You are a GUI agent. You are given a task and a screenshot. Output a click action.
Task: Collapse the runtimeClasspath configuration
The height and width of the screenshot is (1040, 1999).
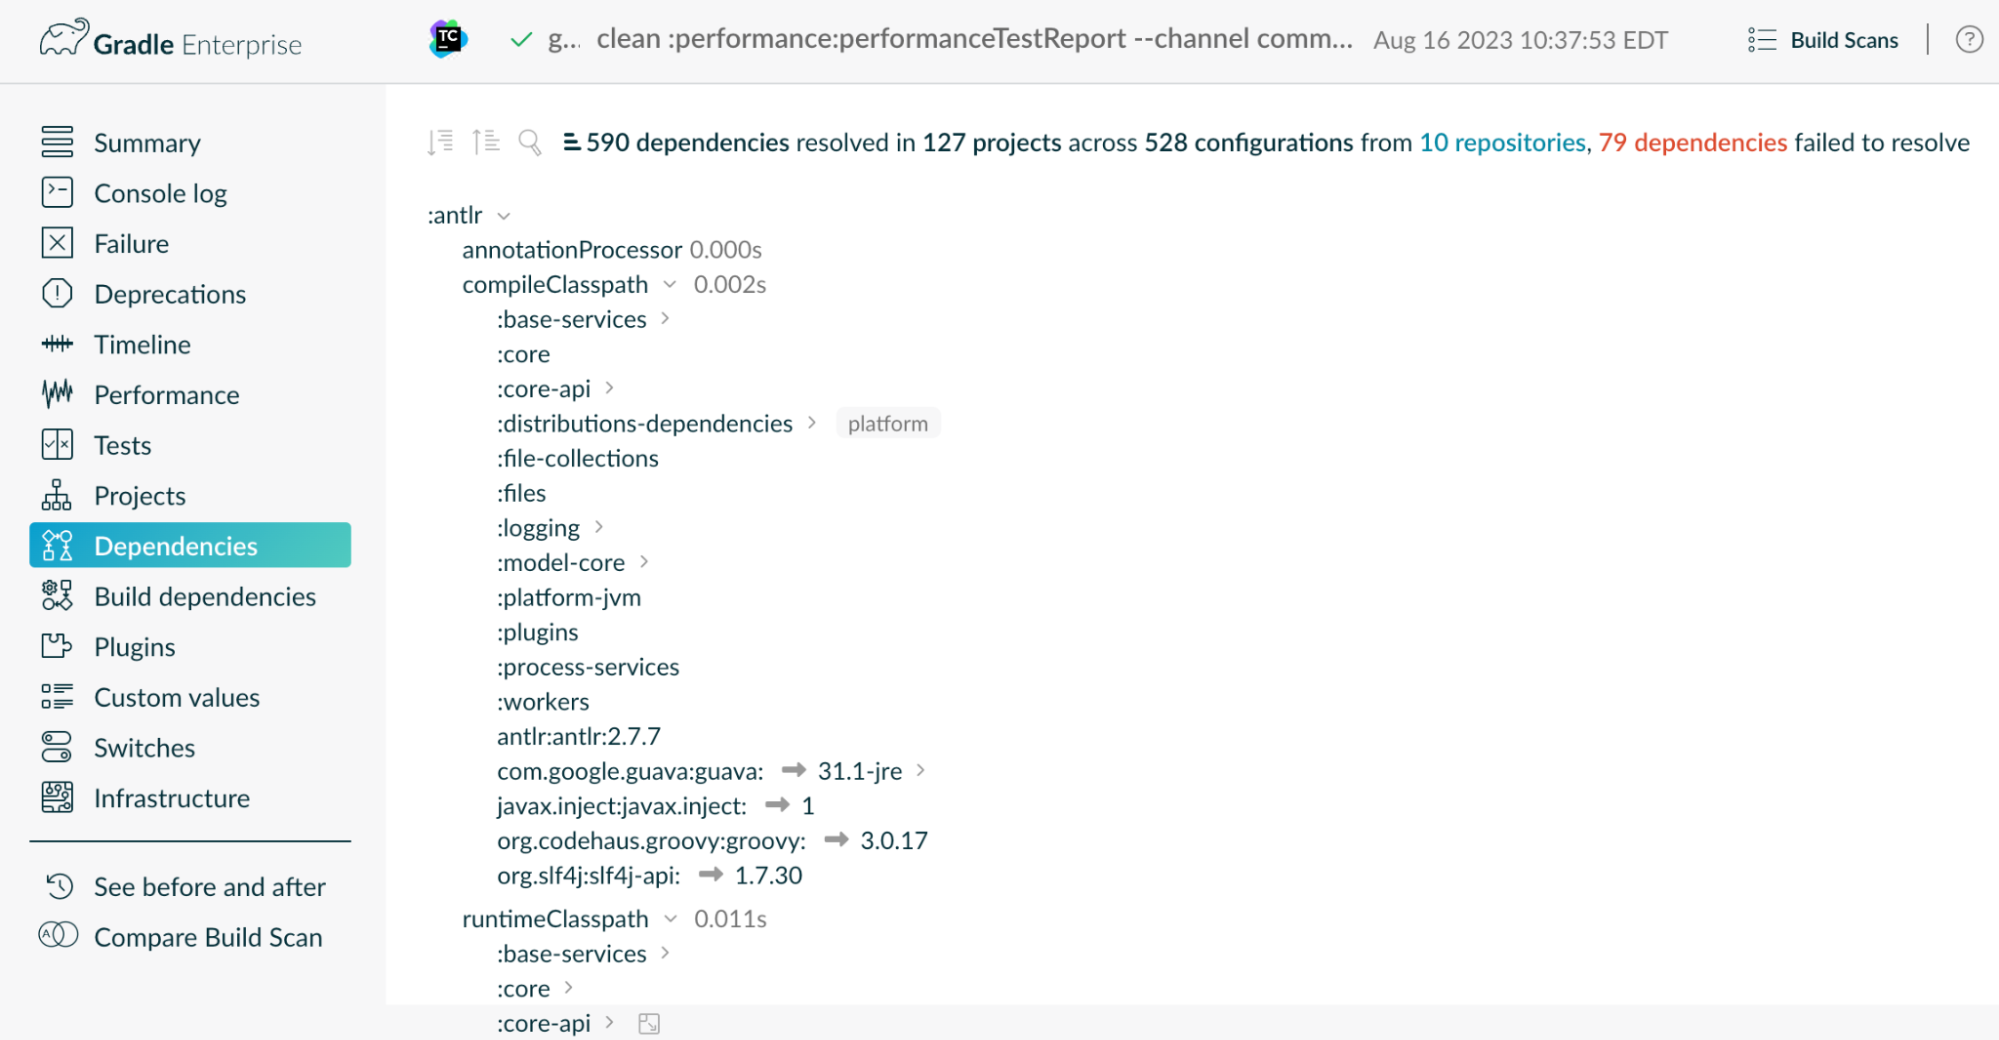tap(671, 918)
